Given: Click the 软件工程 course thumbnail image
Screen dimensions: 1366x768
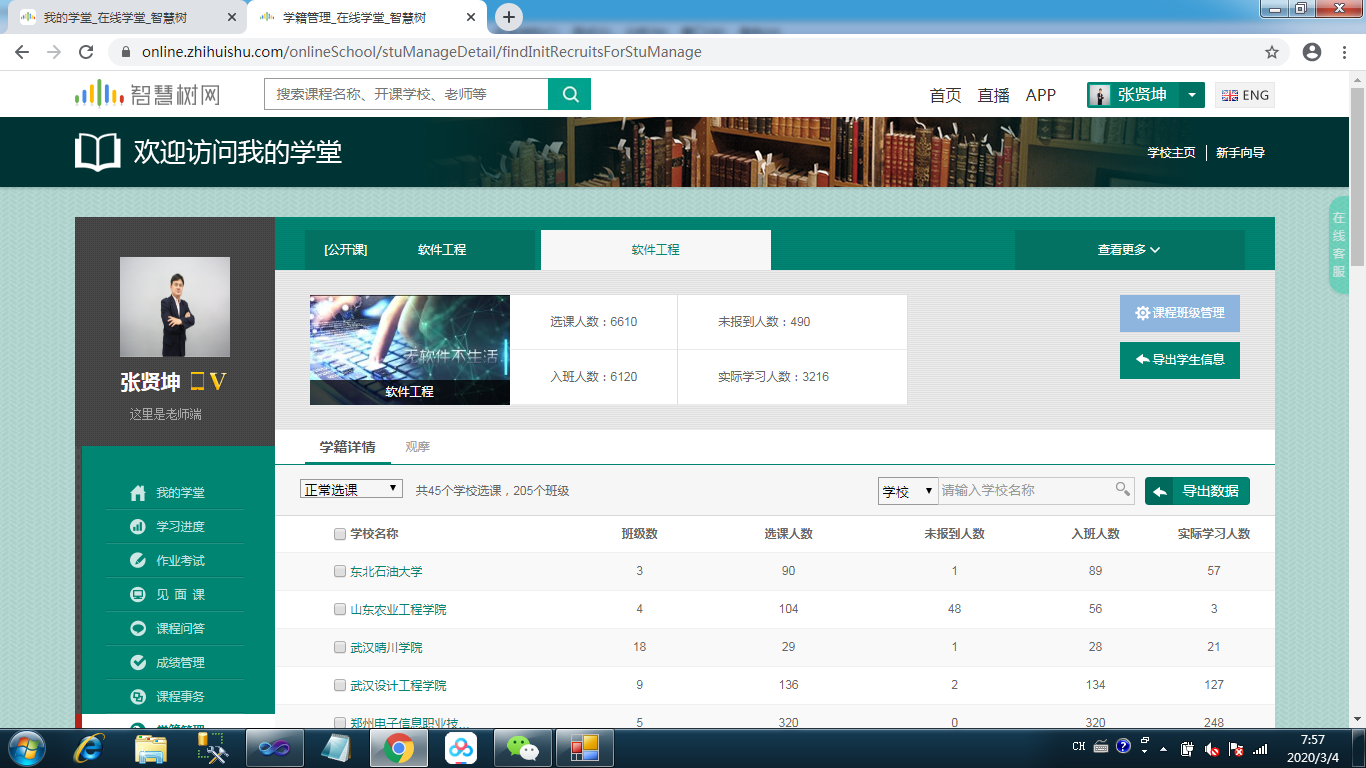Looking at the screenshot, I should pos(410,350).
